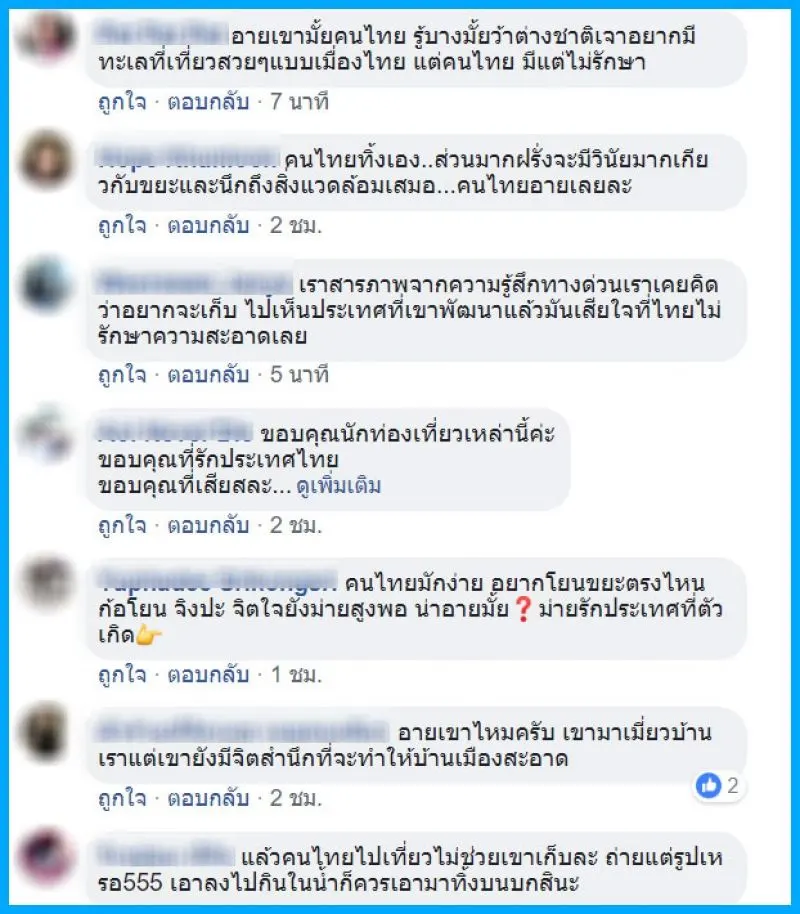
Task: Open sixth commenter's profile avatar
Action: point(47,733)
